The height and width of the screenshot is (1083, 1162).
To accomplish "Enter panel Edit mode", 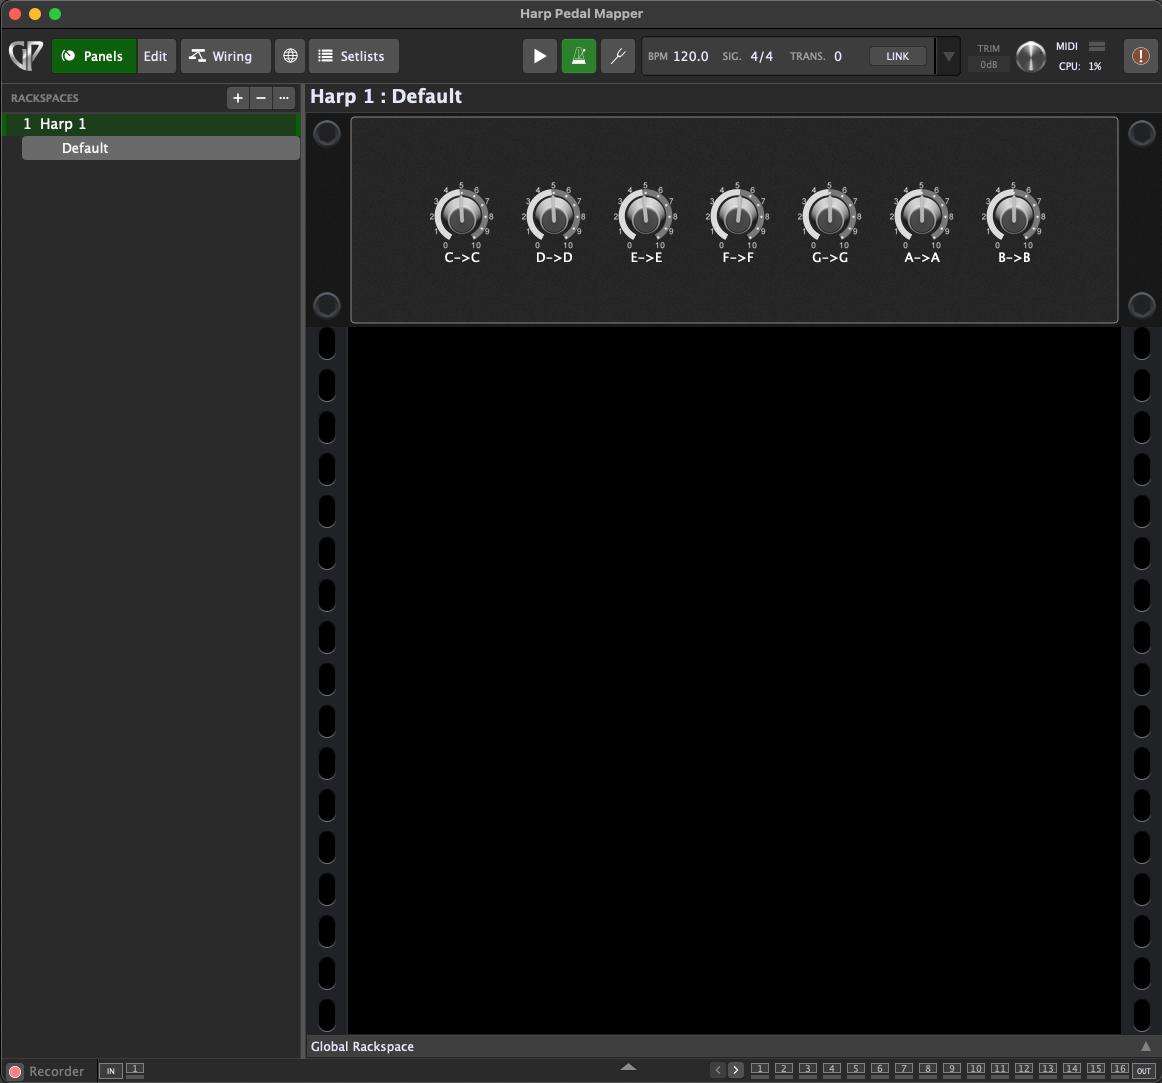I will (x=156, y=56).
